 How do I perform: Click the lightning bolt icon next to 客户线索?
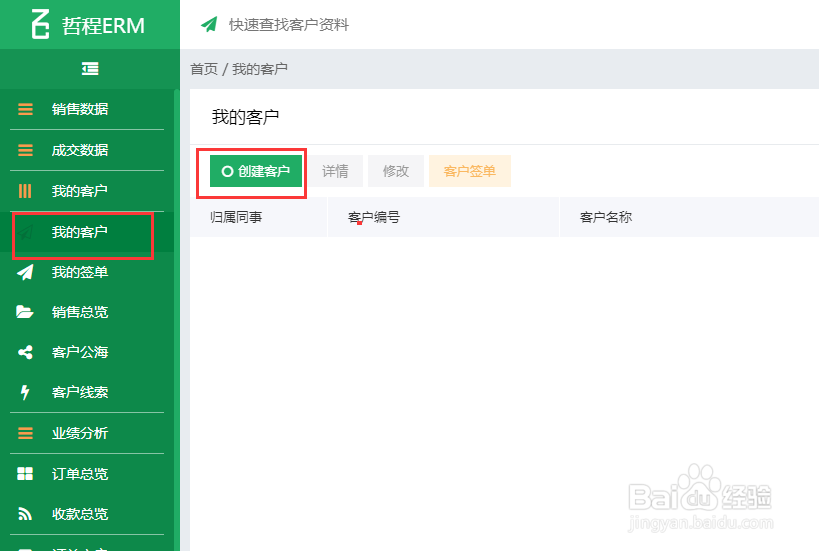25,392
